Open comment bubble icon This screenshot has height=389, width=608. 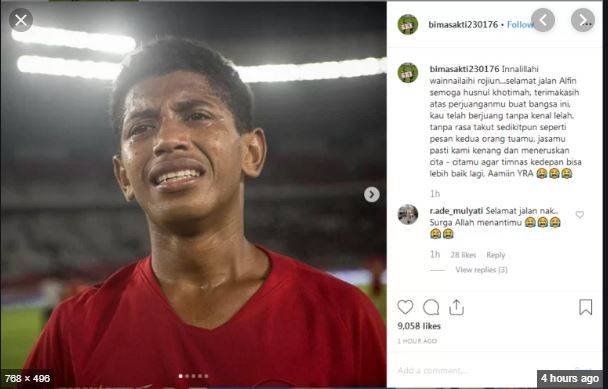431,307
